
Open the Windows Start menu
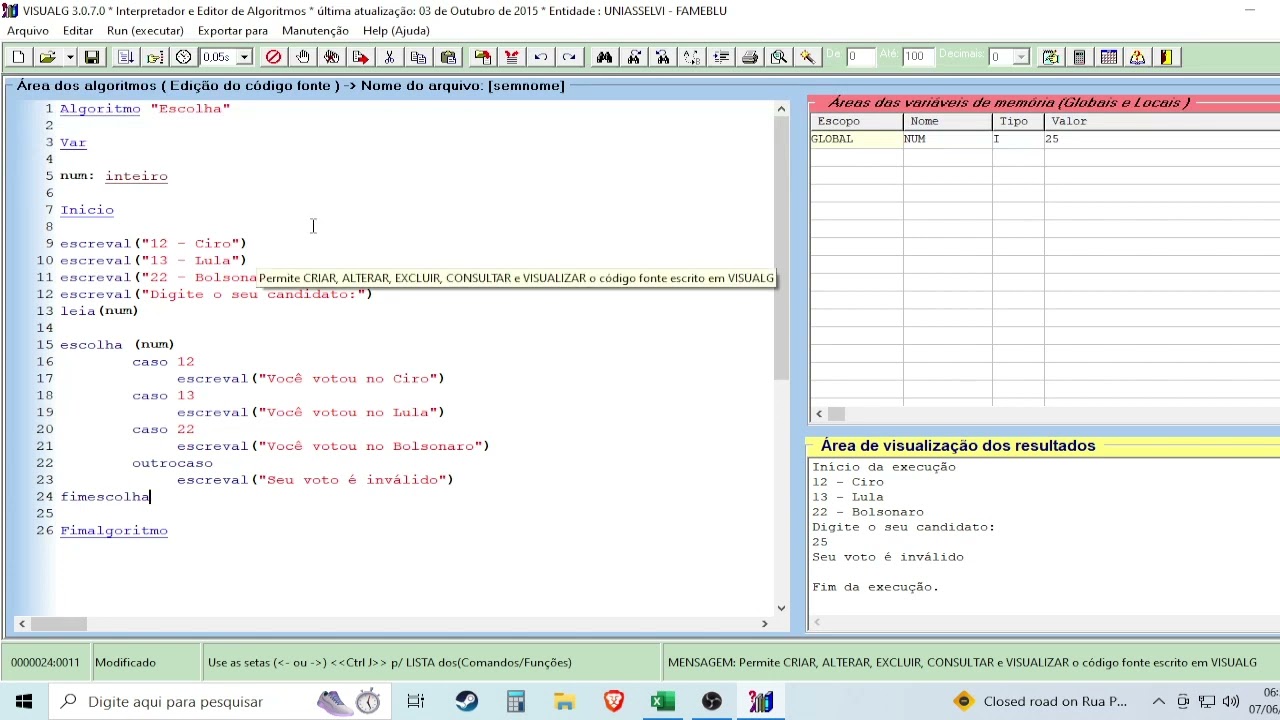[23, 701]
